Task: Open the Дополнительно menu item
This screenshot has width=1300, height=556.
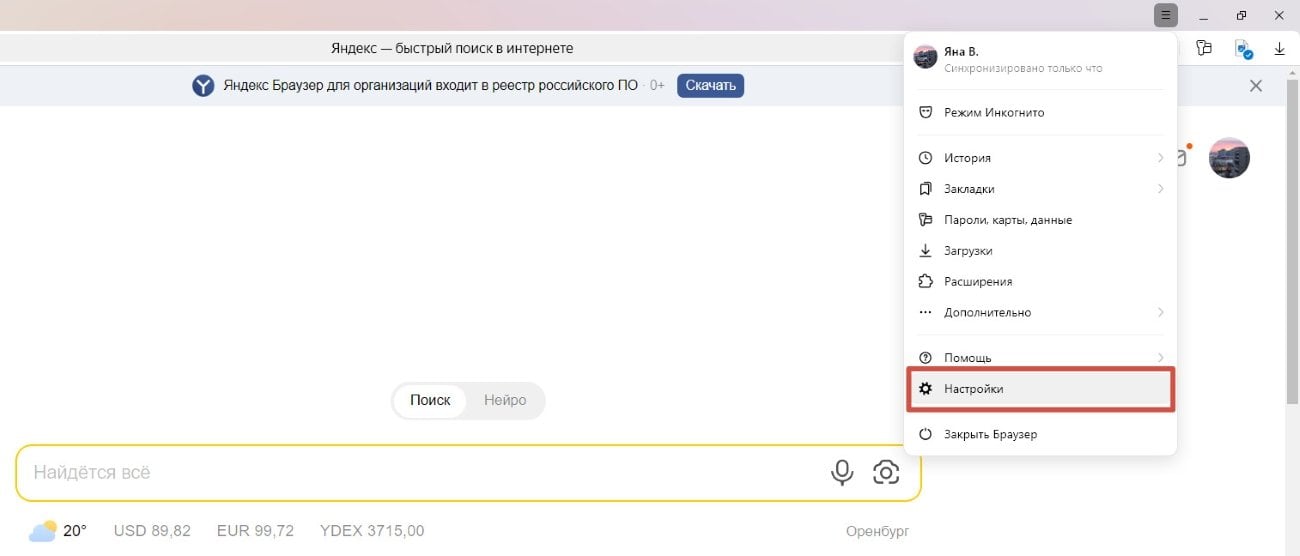Action: pyautogui.click(x=1040, y=313)
